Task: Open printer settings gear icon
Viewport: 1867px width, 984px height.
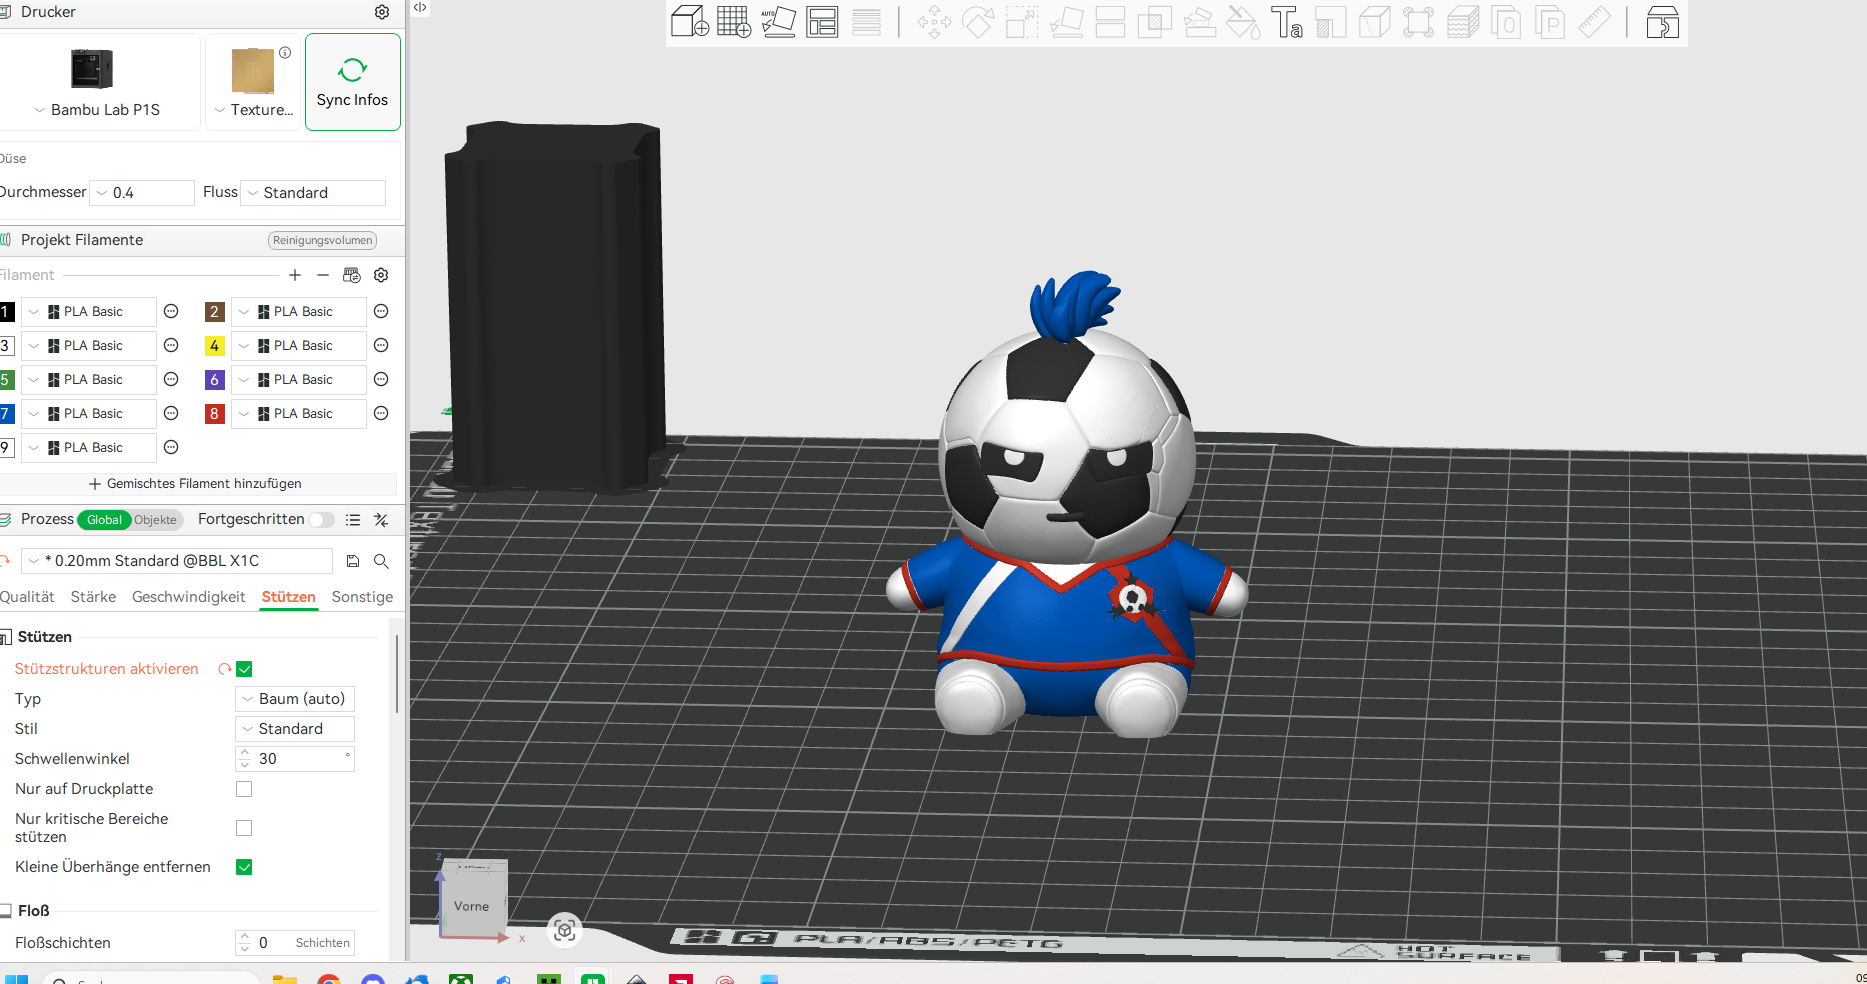Action: point(382,12)
